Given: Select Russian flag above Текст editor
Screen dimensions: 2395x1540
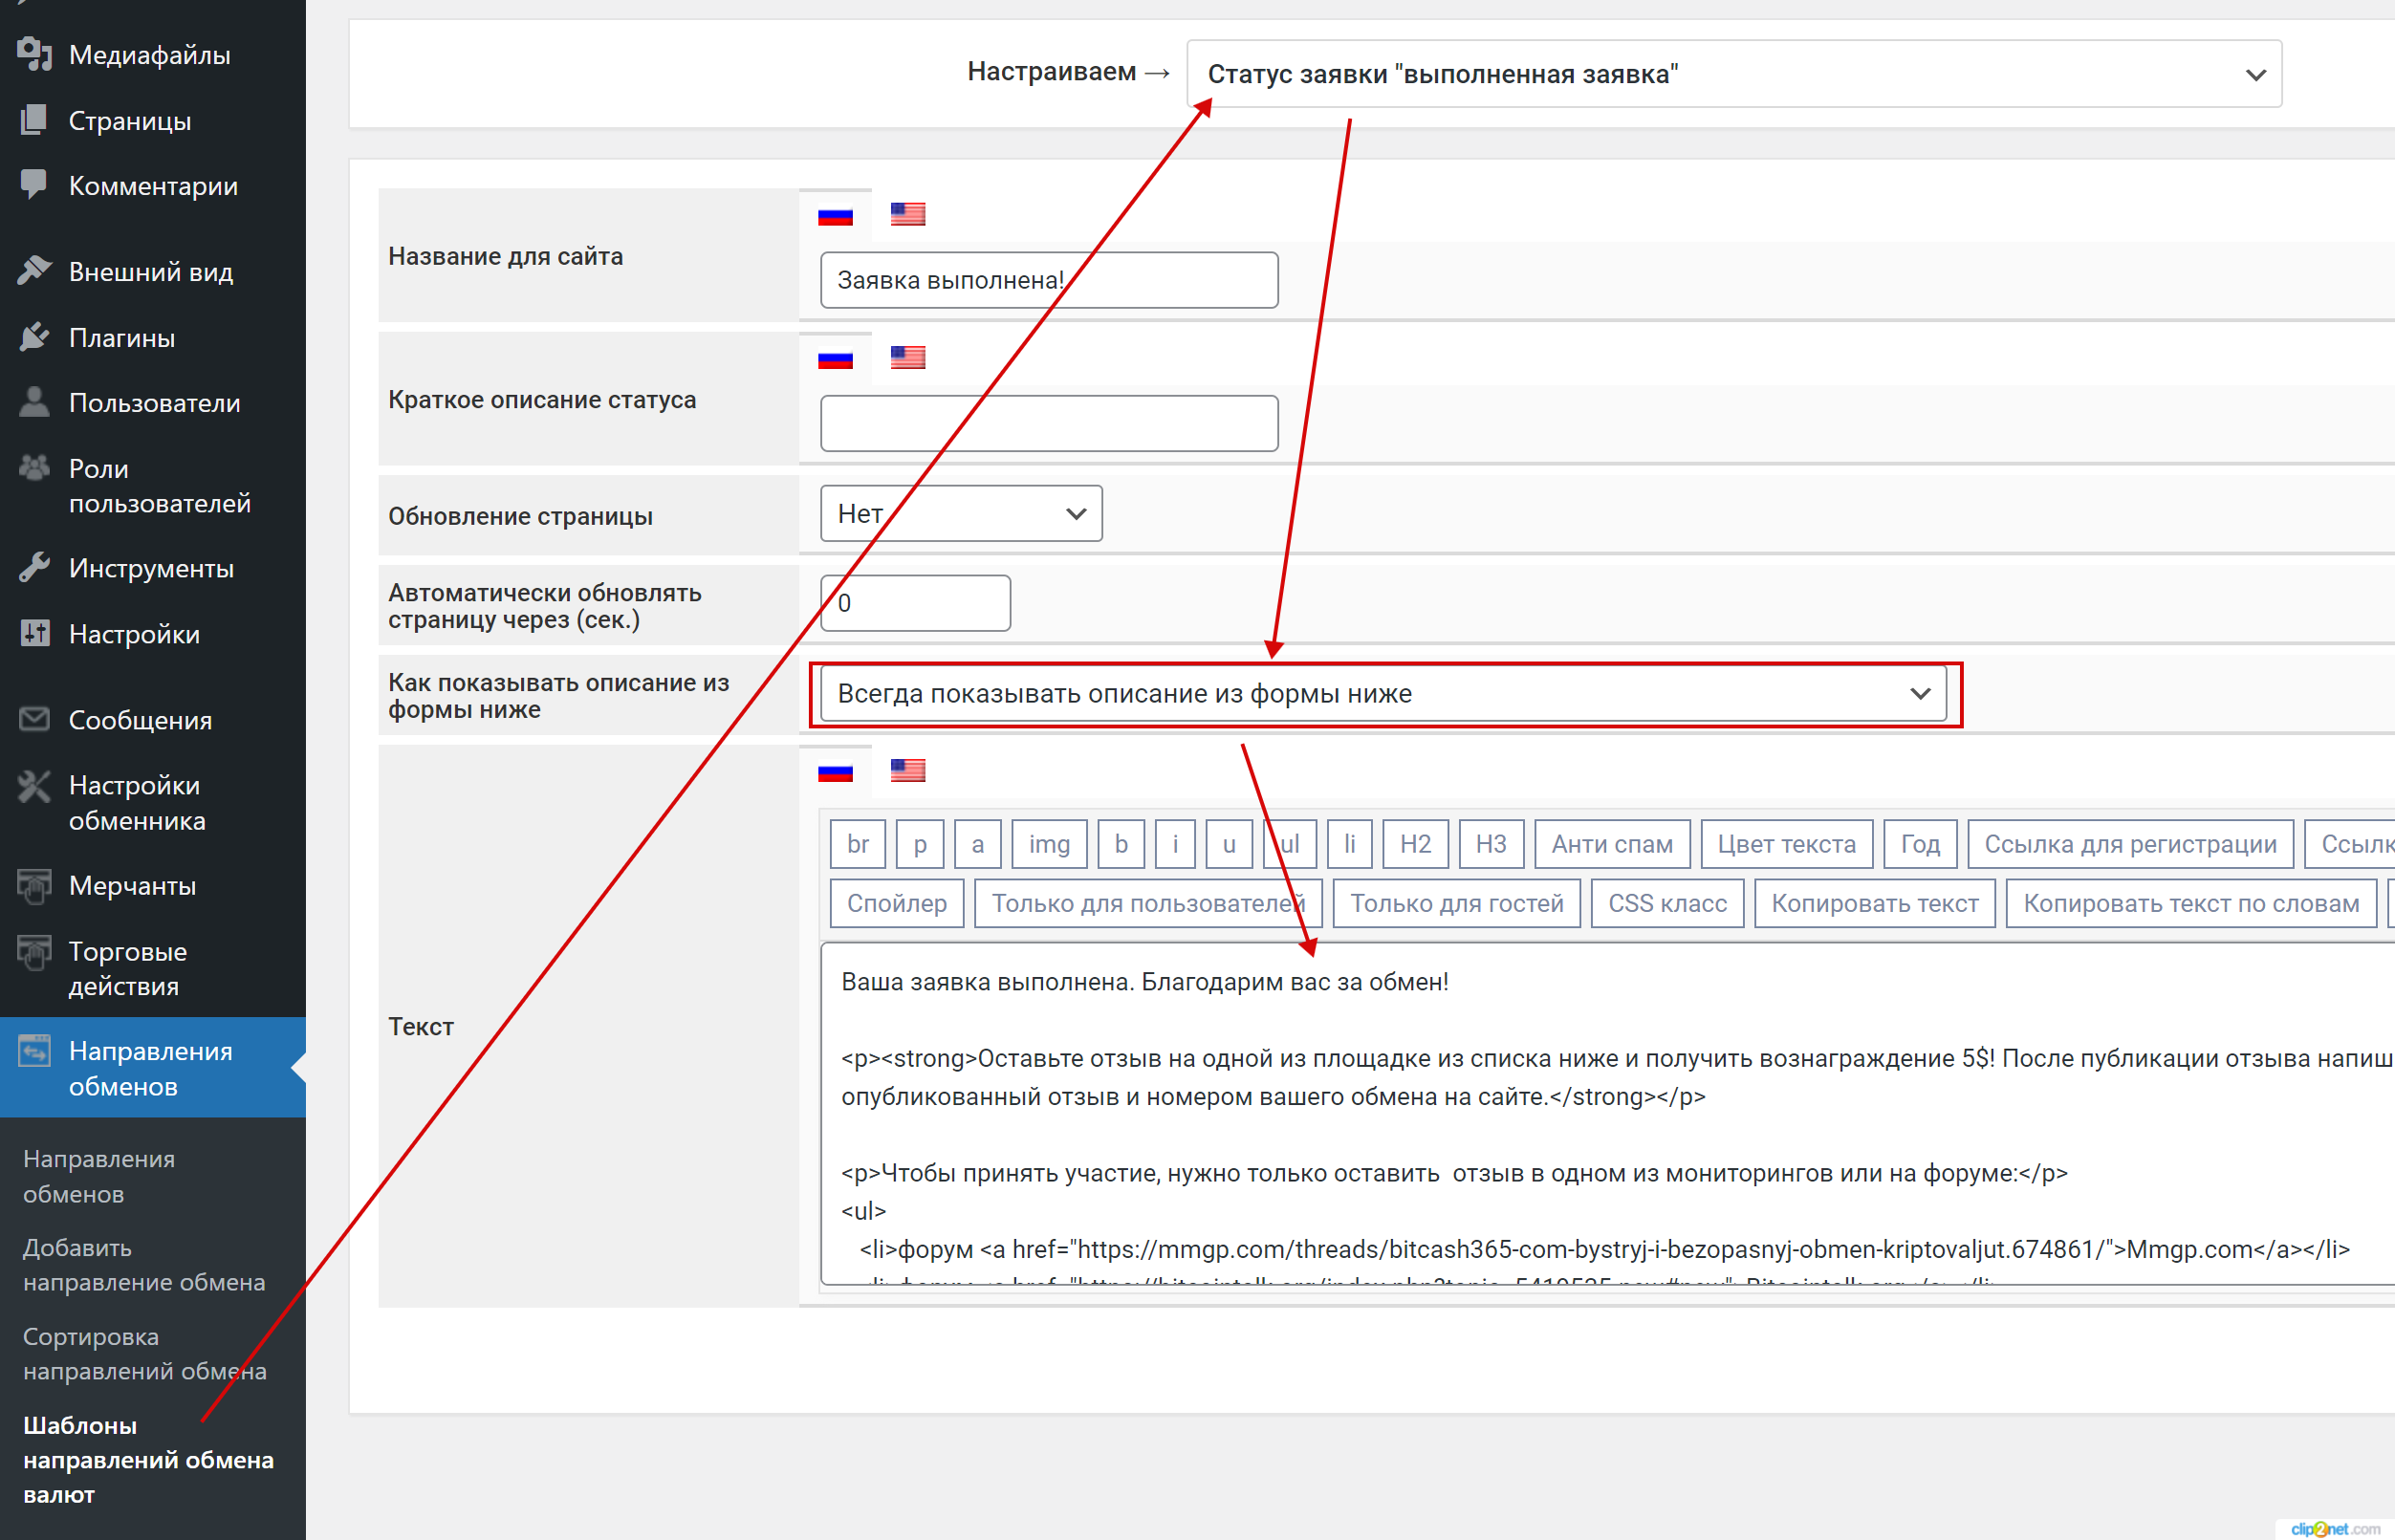Looking at the screenshot, I should [835, 771].
